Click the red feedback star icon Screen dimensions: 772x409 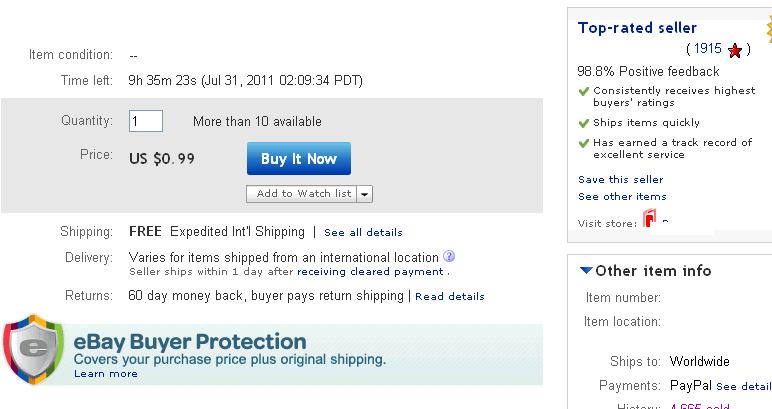[x=735, y=50]
